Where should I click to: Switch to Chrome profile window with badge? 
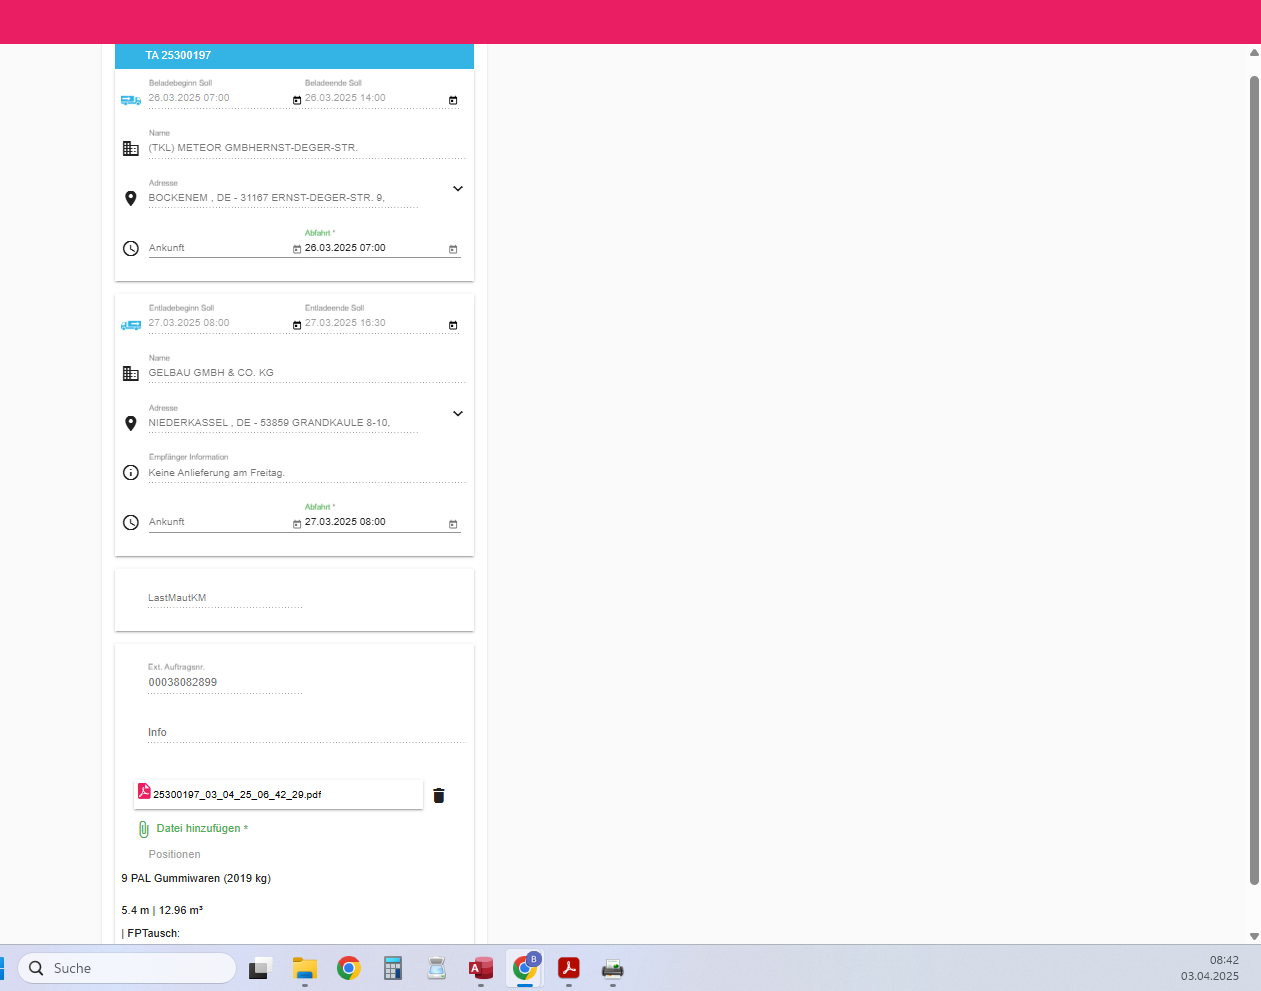coord(525,967)
